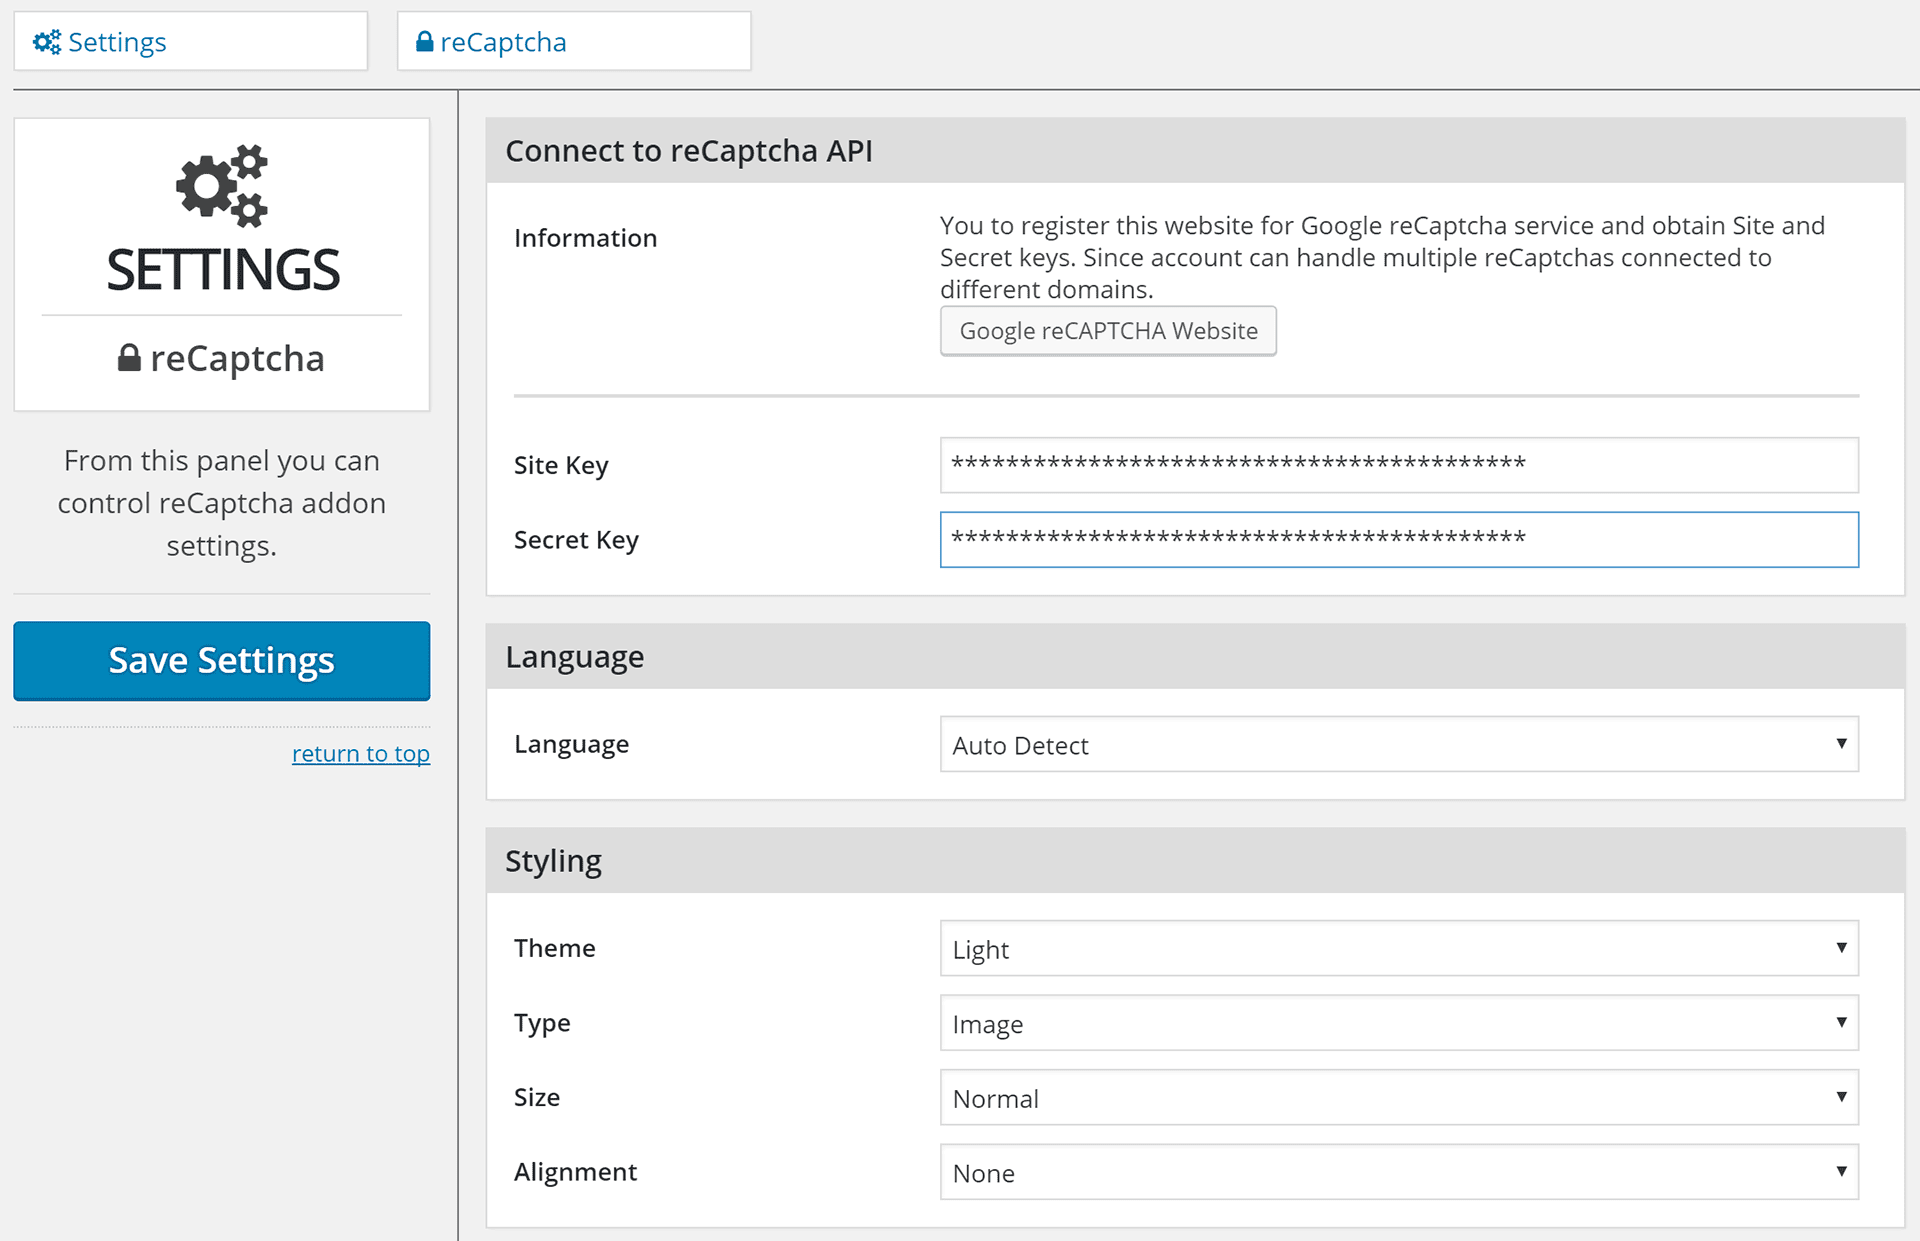Open the Theme dropdown showing Light

coord(1399,948)
